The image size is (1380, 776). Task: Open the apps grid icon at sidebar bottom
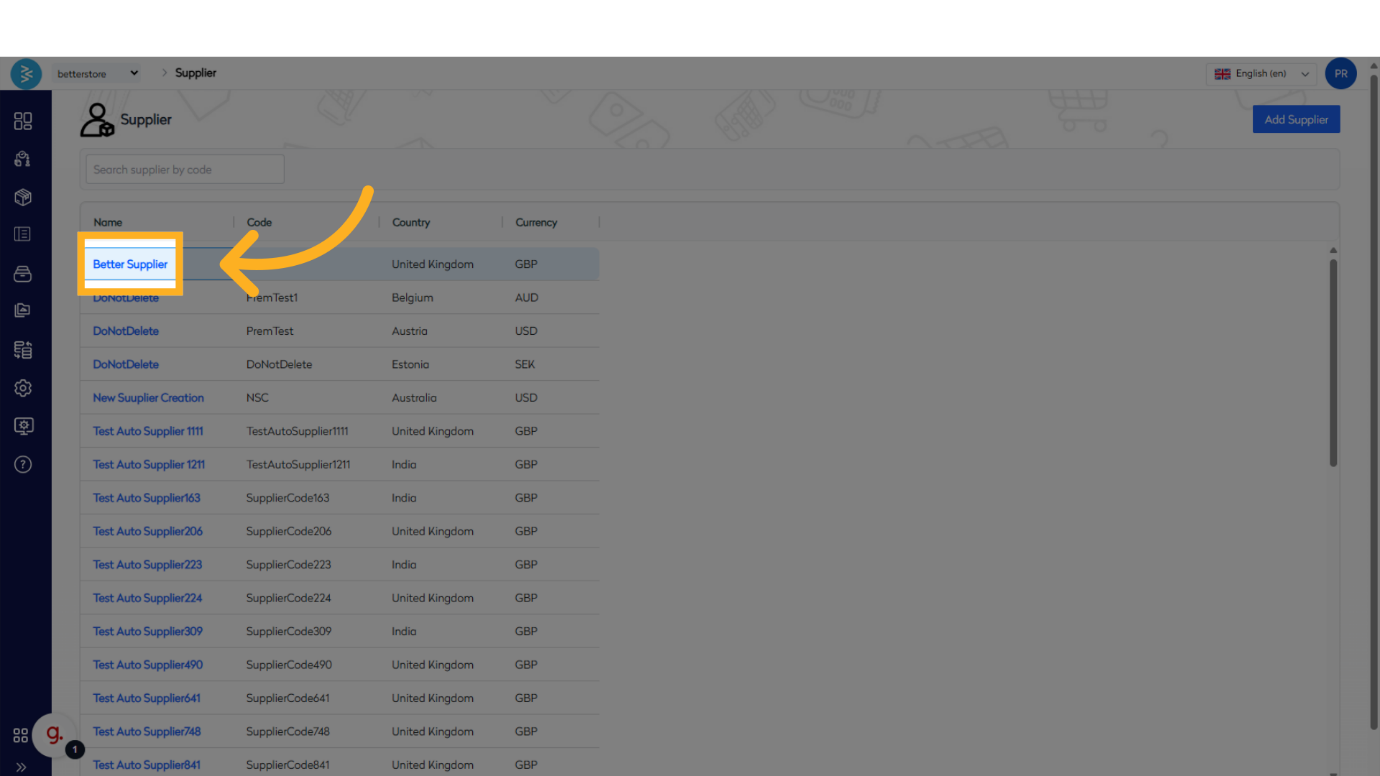click(x=20, y=736)
